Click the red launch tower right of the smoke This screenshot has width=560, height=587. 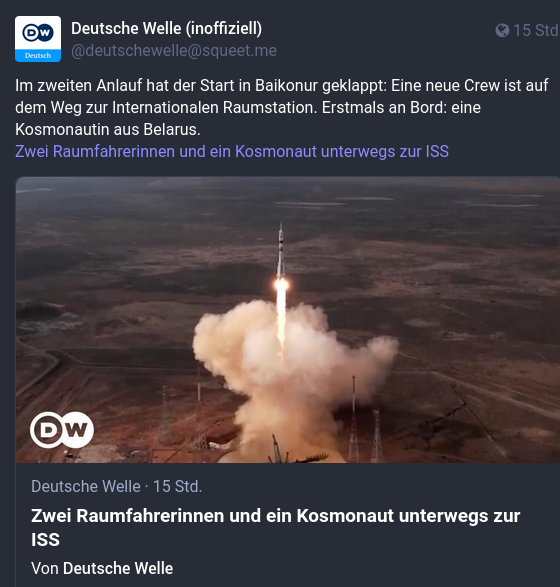pyautogui.click(x=353, y=417)
